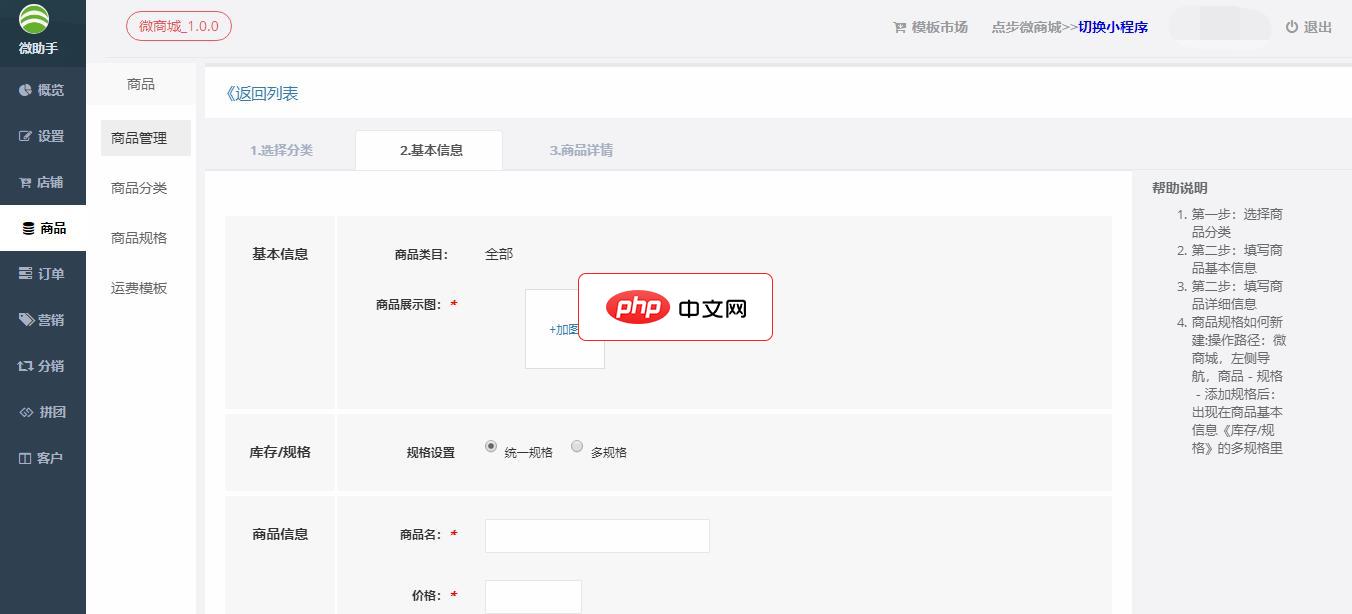The image size is (1352, 614).
Task: Open the 分销 distribution section
Action: [x=42, y=365]
